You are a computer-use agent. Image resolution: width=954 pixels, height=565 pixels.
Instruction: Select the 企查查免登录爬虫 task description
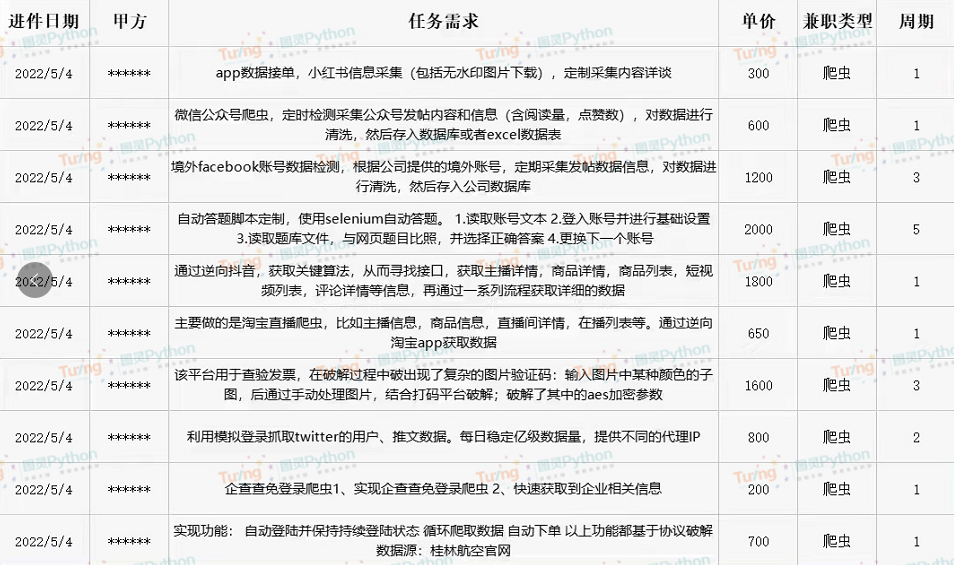click(444, 488)
